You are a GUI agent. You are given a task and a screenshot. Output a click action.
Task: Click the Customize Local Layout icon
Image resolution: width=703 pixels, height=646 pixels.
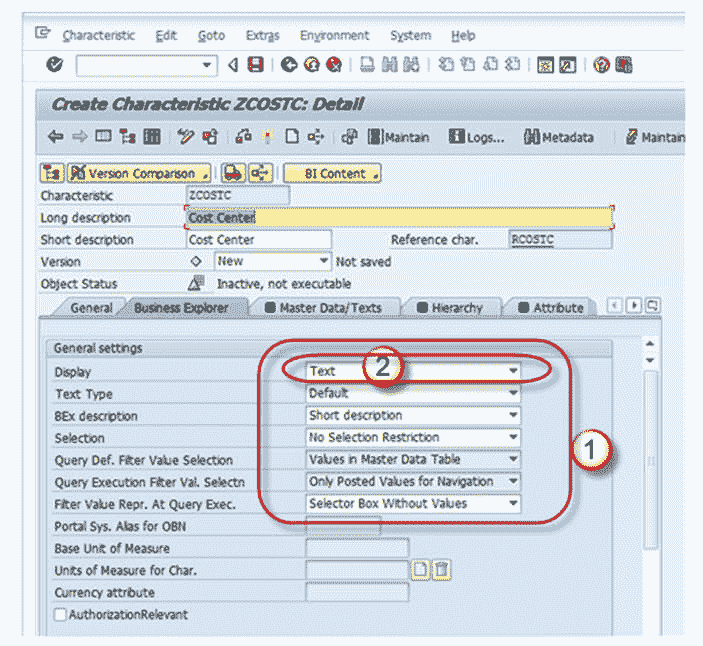click(624, 65)
